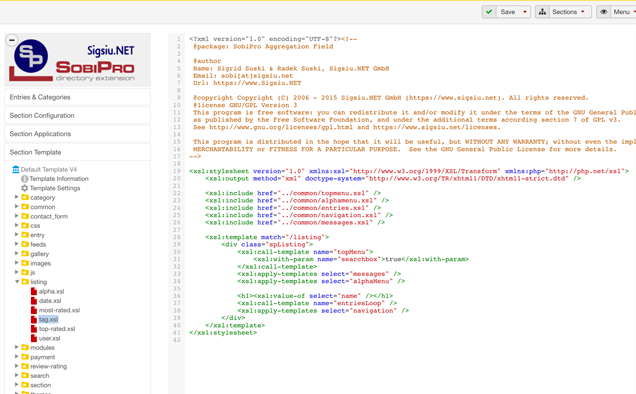Collapse the listing folder
Image resolution: width=636 pixels, height=394 pixels.
(x=17, y=282)
